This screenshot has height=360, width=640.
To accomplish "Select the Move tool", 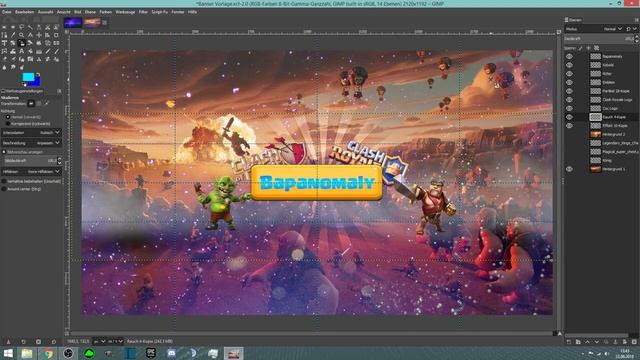I will pos(39,35).
